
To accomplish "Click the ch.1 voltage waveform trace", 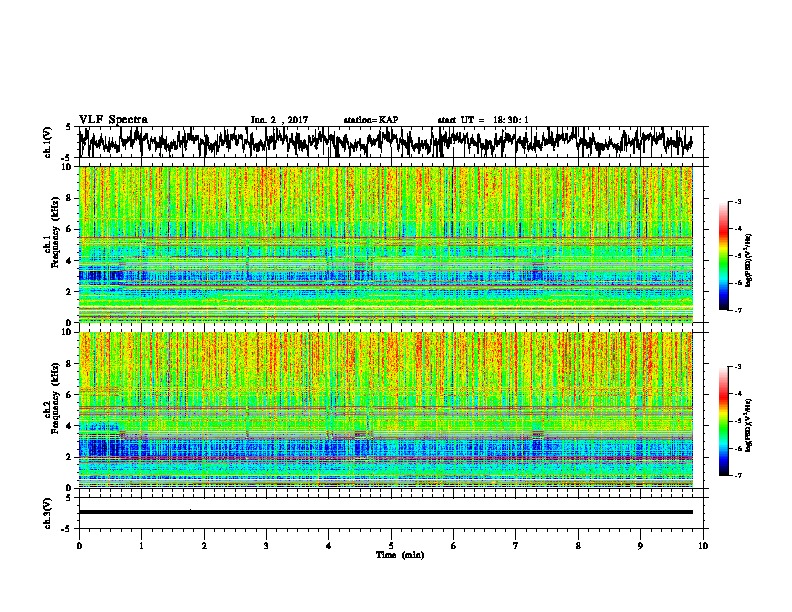I will (385, 141).
